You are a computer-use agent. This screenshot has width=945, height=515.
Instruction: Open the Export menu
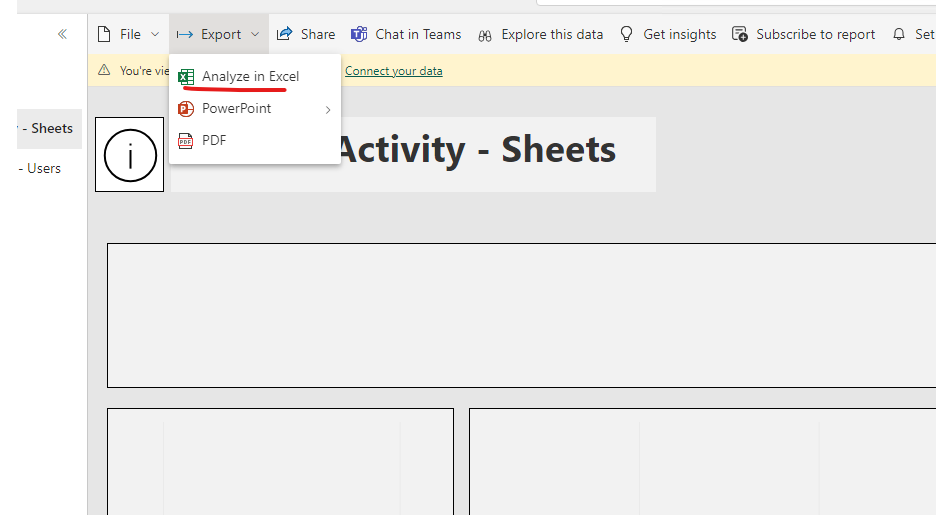(x=219, y=34)
